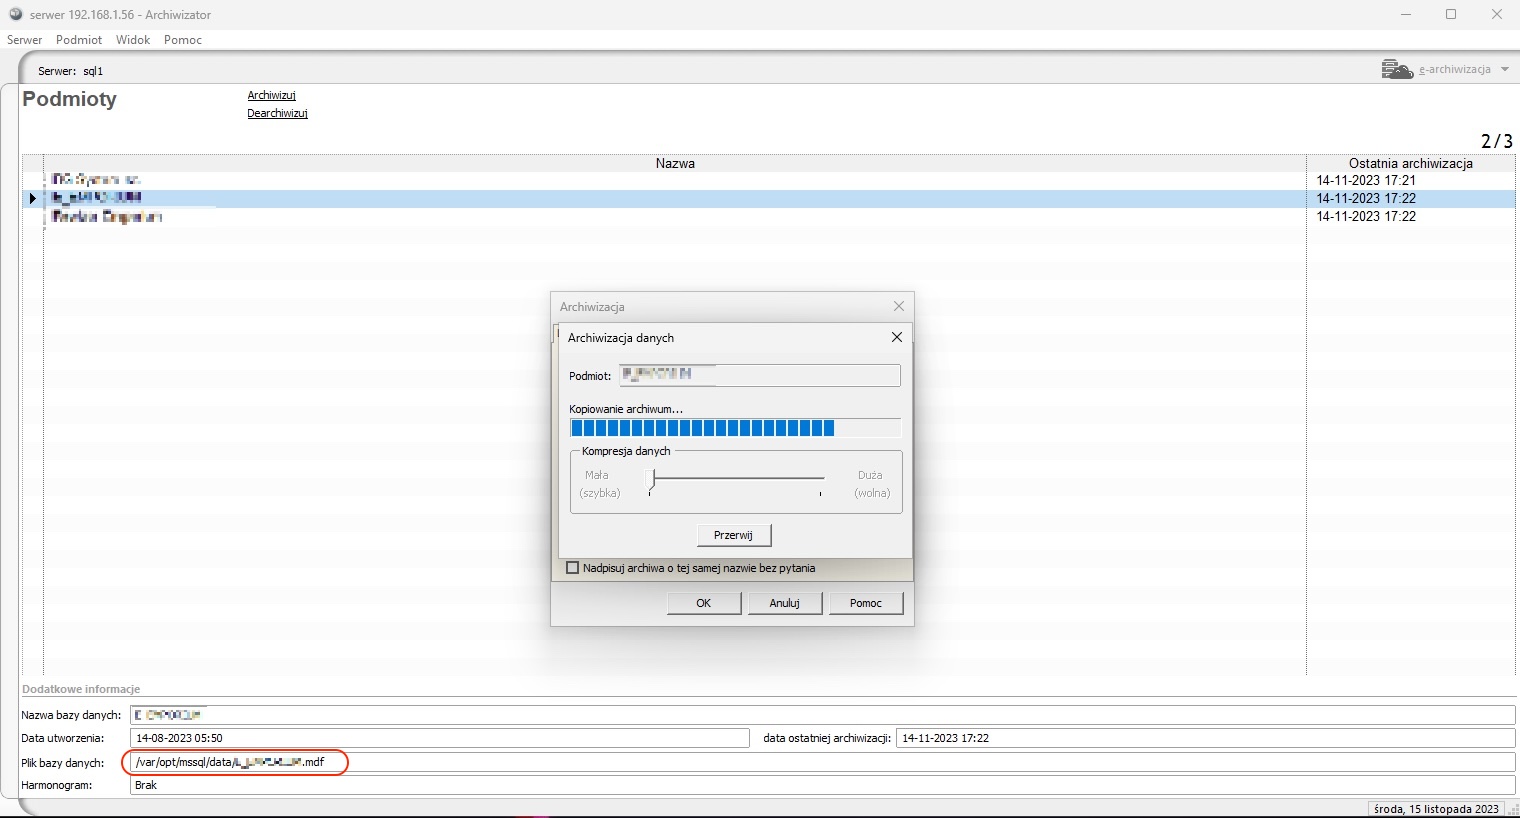
Task: Click the Archiwizator app icon in title bar
Action: pyautogui.click(x=15, y=15)
